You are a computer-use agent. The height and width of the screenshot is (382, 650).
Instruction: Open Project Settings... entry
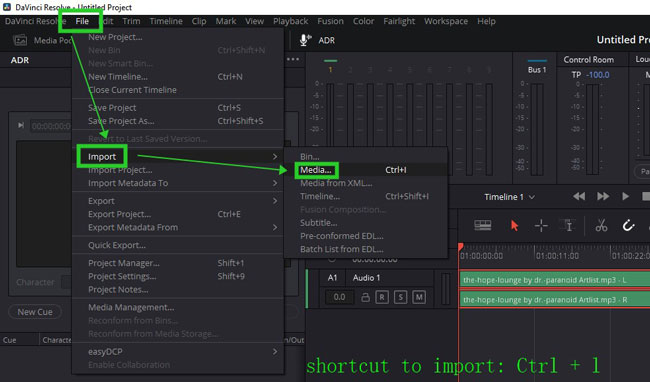pos(178,276)
